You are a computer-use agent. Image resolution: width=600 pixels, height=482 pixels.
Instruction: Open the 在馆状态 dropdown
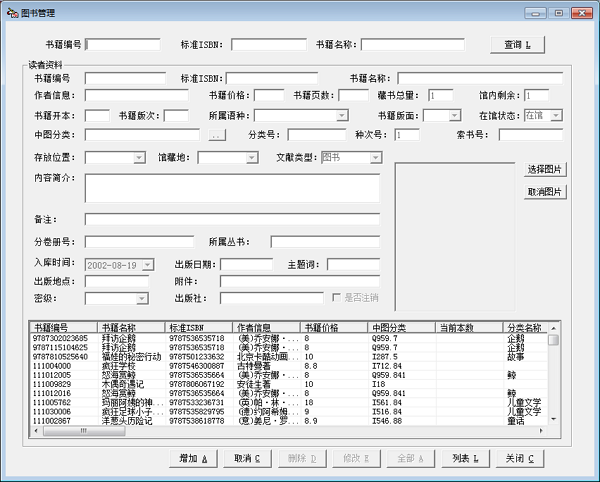(556, 116)
